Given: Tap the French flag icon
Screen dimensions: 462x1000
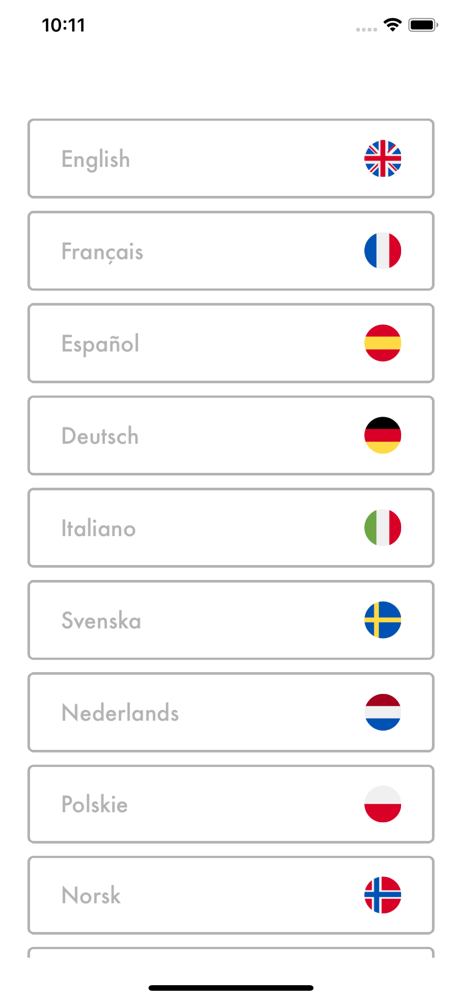Looking at the screenshot, I should click(x=383, y=251).
